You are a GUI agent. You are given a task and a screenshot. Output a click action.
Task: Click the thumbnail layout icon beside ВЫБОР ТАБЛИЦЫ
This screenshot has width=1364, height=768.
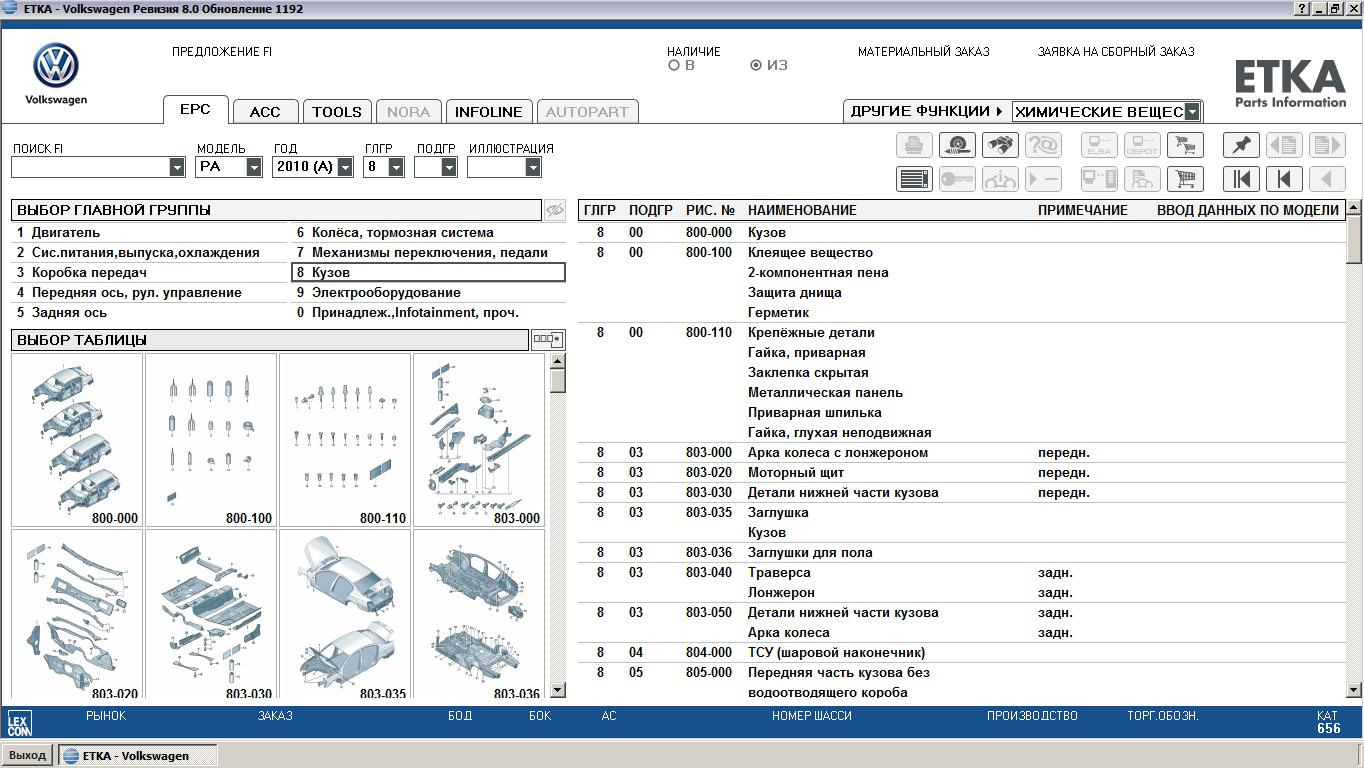pos(547,340)
